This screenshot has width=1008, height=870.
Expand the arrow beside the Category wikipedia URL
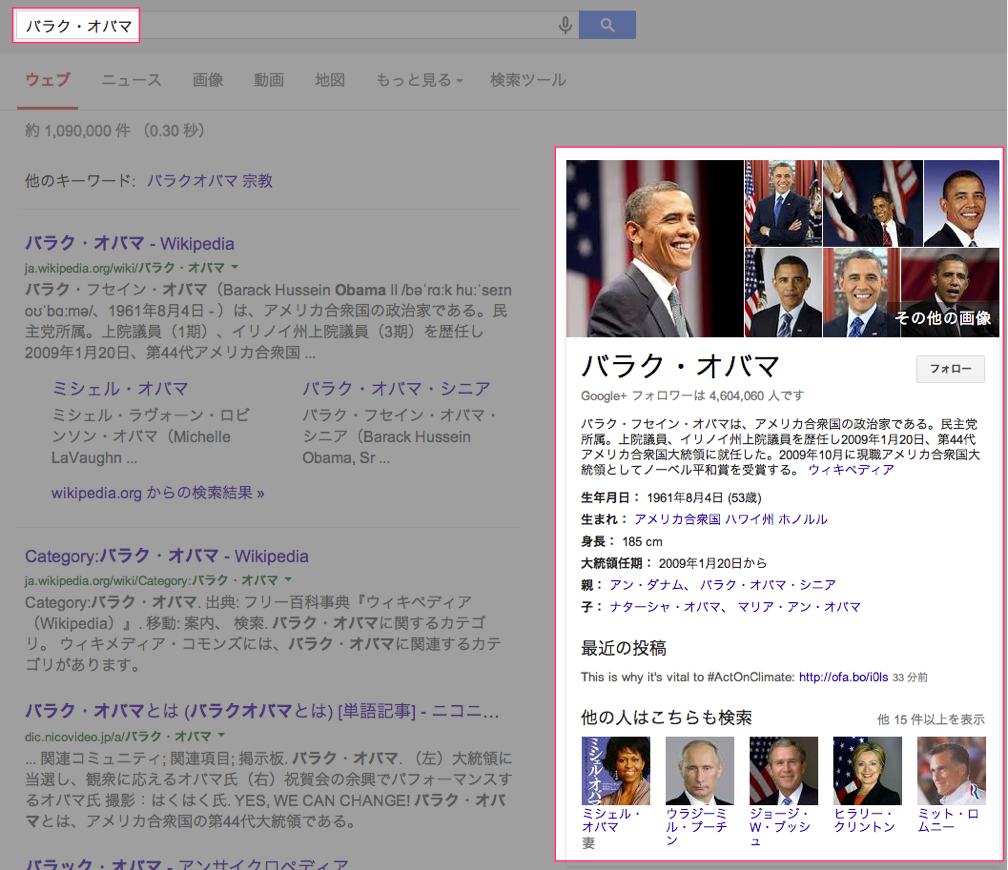tap(288, 580)
